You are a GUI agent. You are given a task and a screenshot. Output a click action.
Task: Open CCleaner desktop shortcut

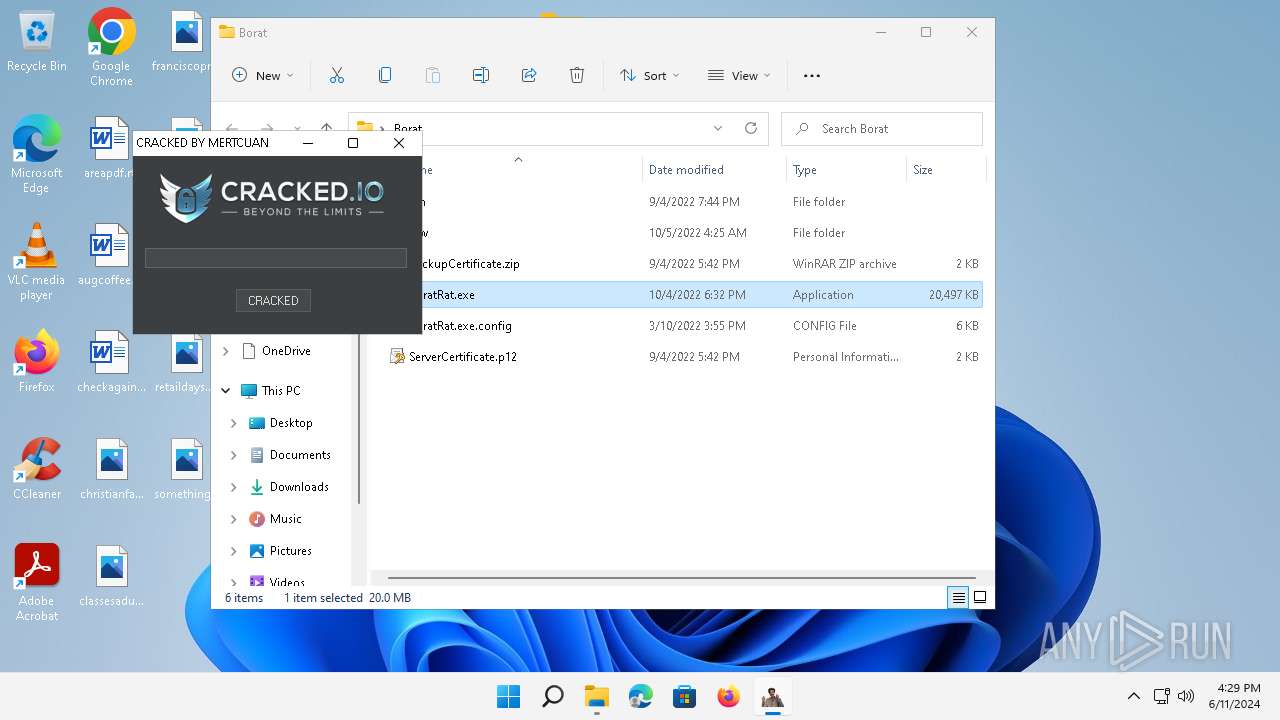(x=37, y=469)
